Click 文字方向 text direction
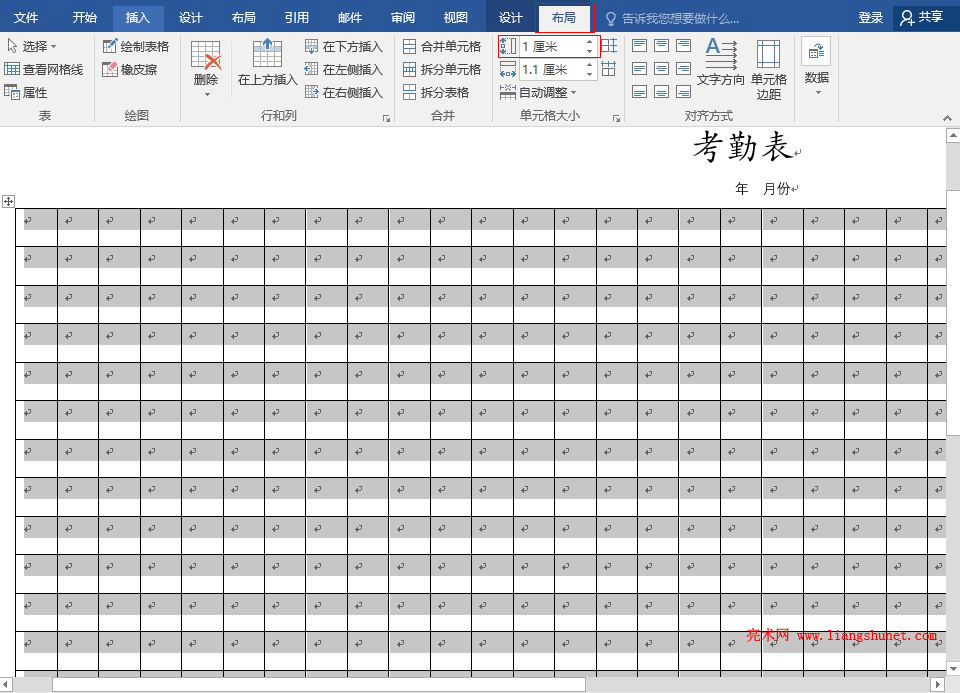This screenshot has width=960, height=693. 721,62
